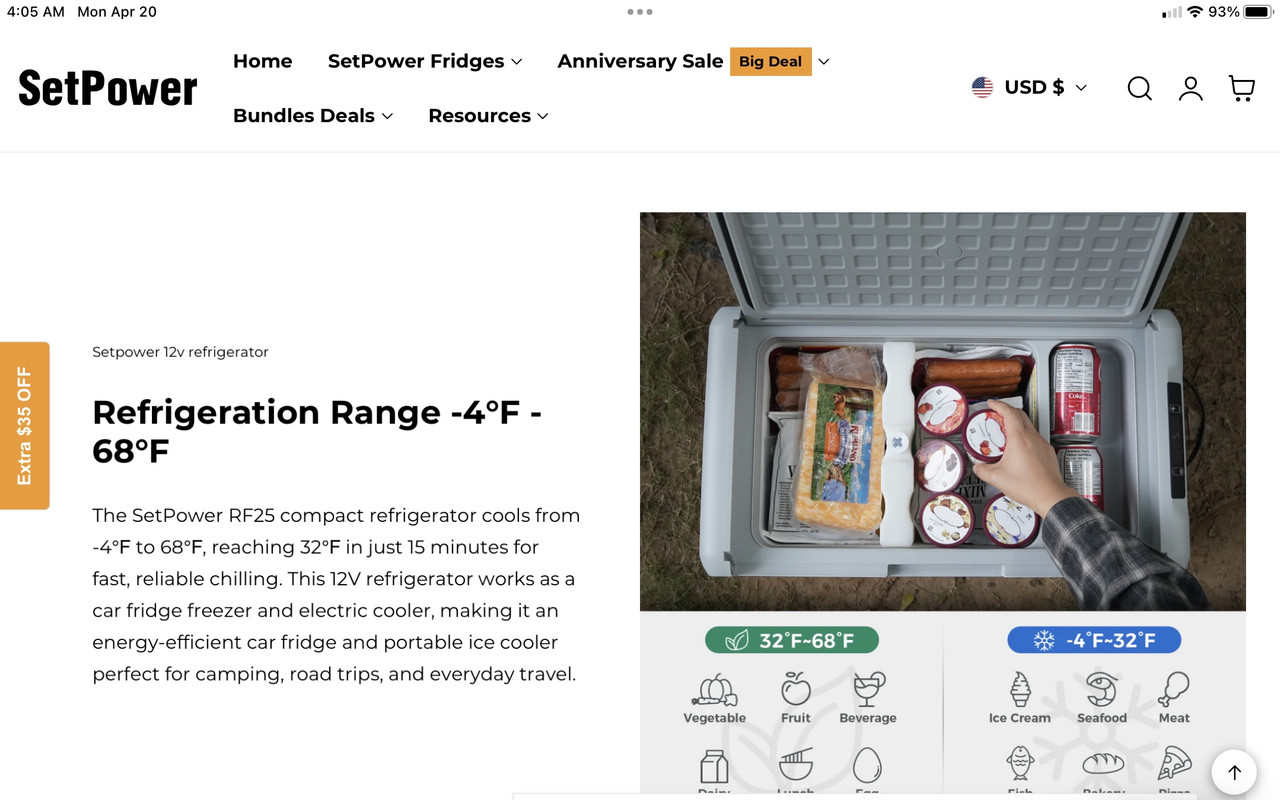The height and width of the screenshot is (800, 1280).
Task: Click the US flag currency icon
Action: [x=982, y=87]
